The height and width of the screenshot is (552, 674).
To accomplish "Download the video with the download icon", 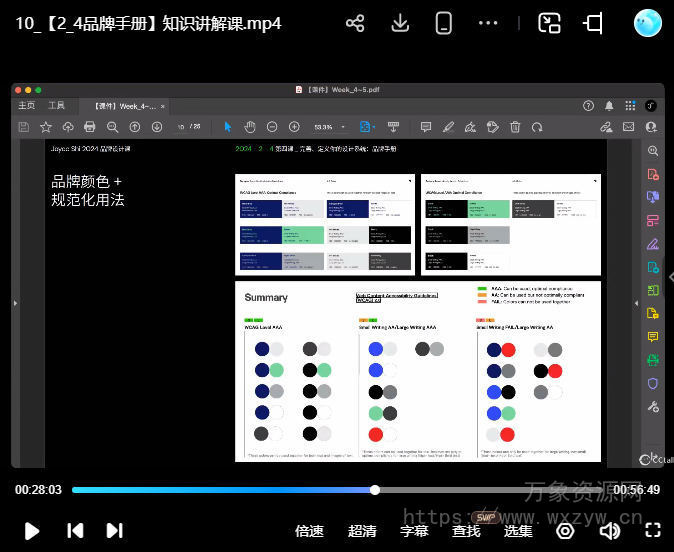I will pyautogui.click(x=400, y=23).
